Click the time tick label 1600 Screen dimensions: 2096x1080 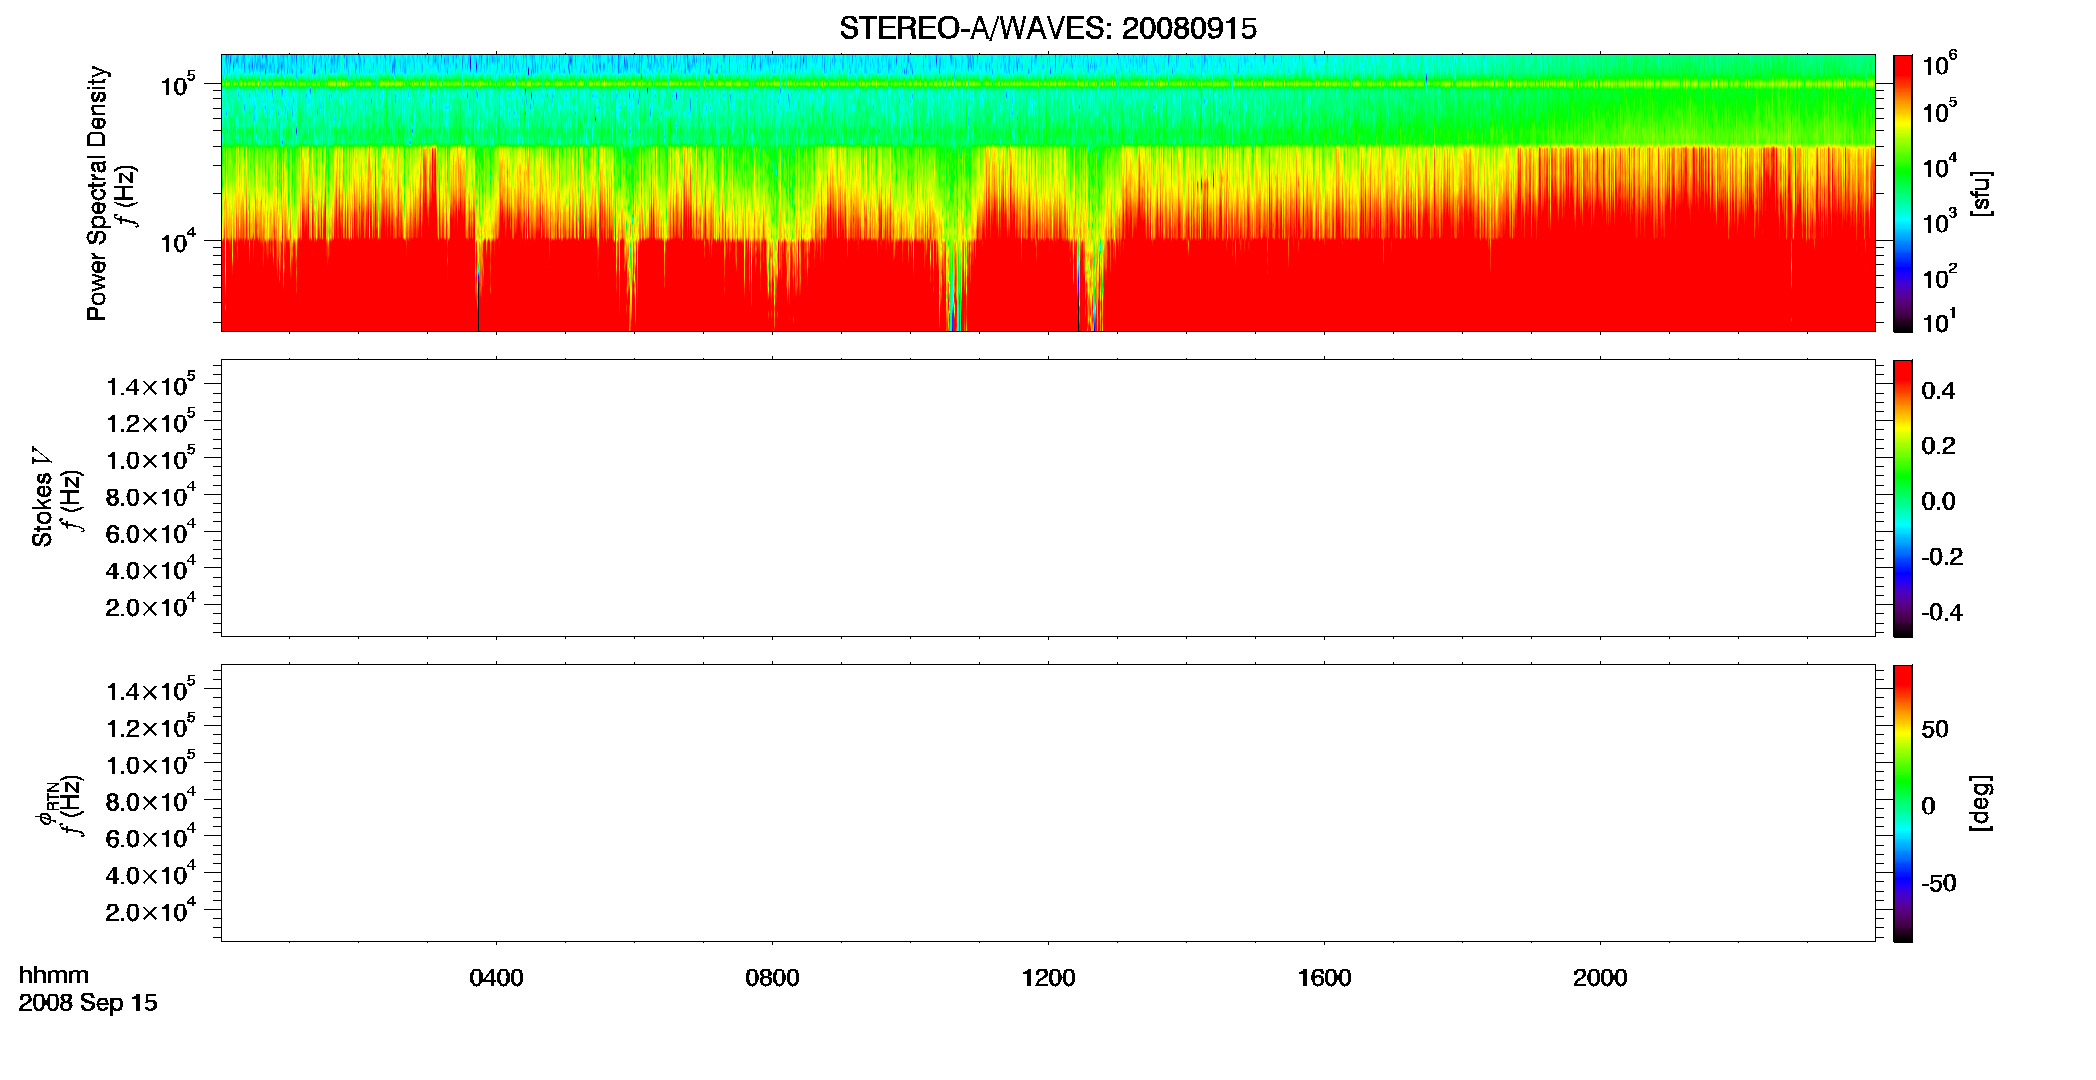coord(1324,978)
